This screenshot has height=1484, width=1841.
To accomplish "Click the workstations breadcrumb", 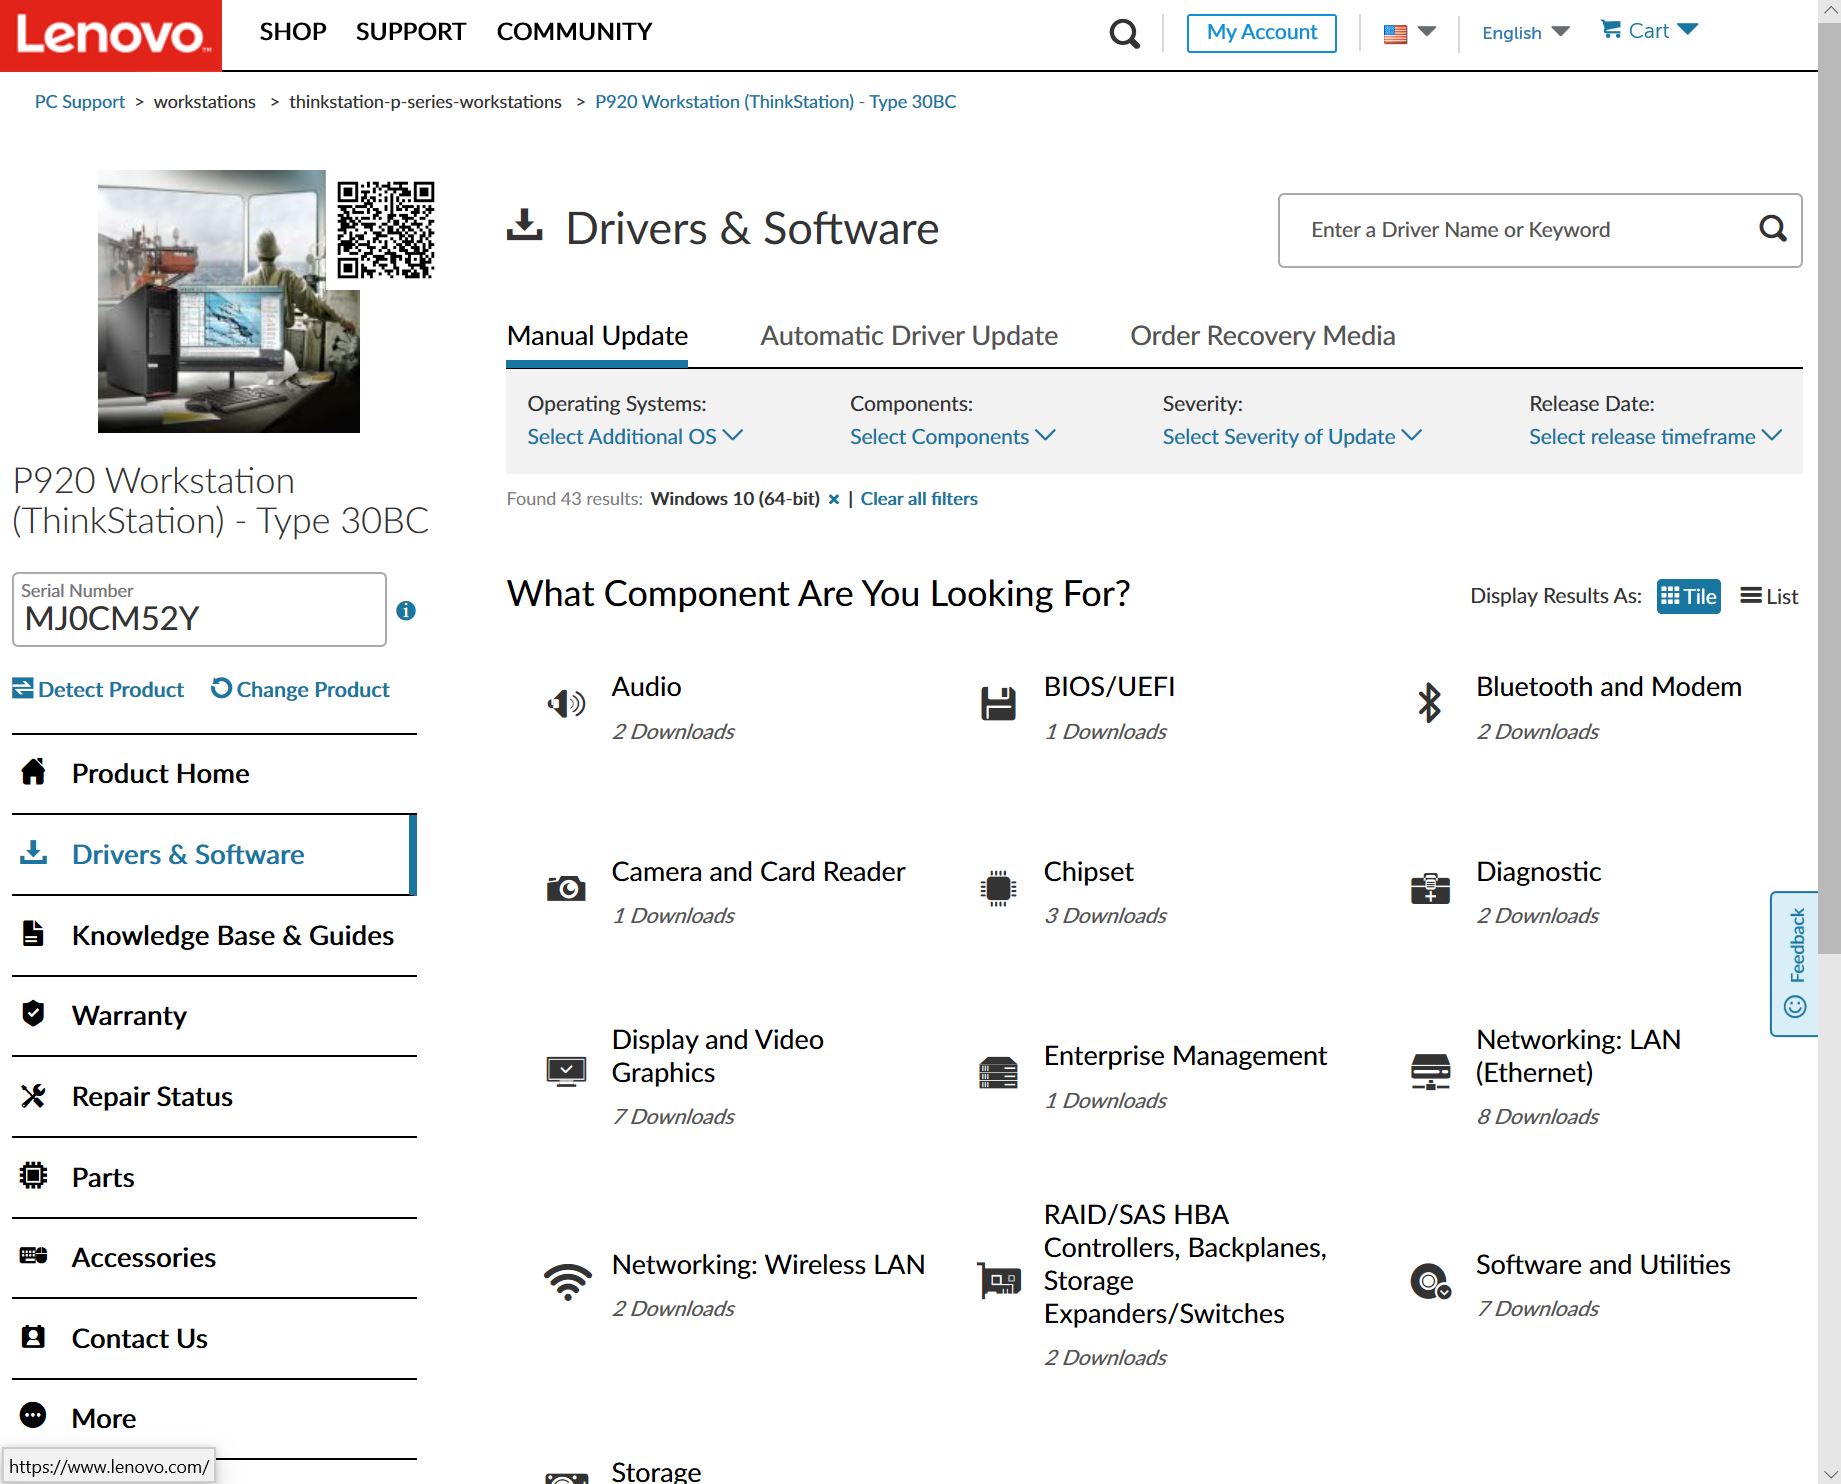I will click(205, 102).
